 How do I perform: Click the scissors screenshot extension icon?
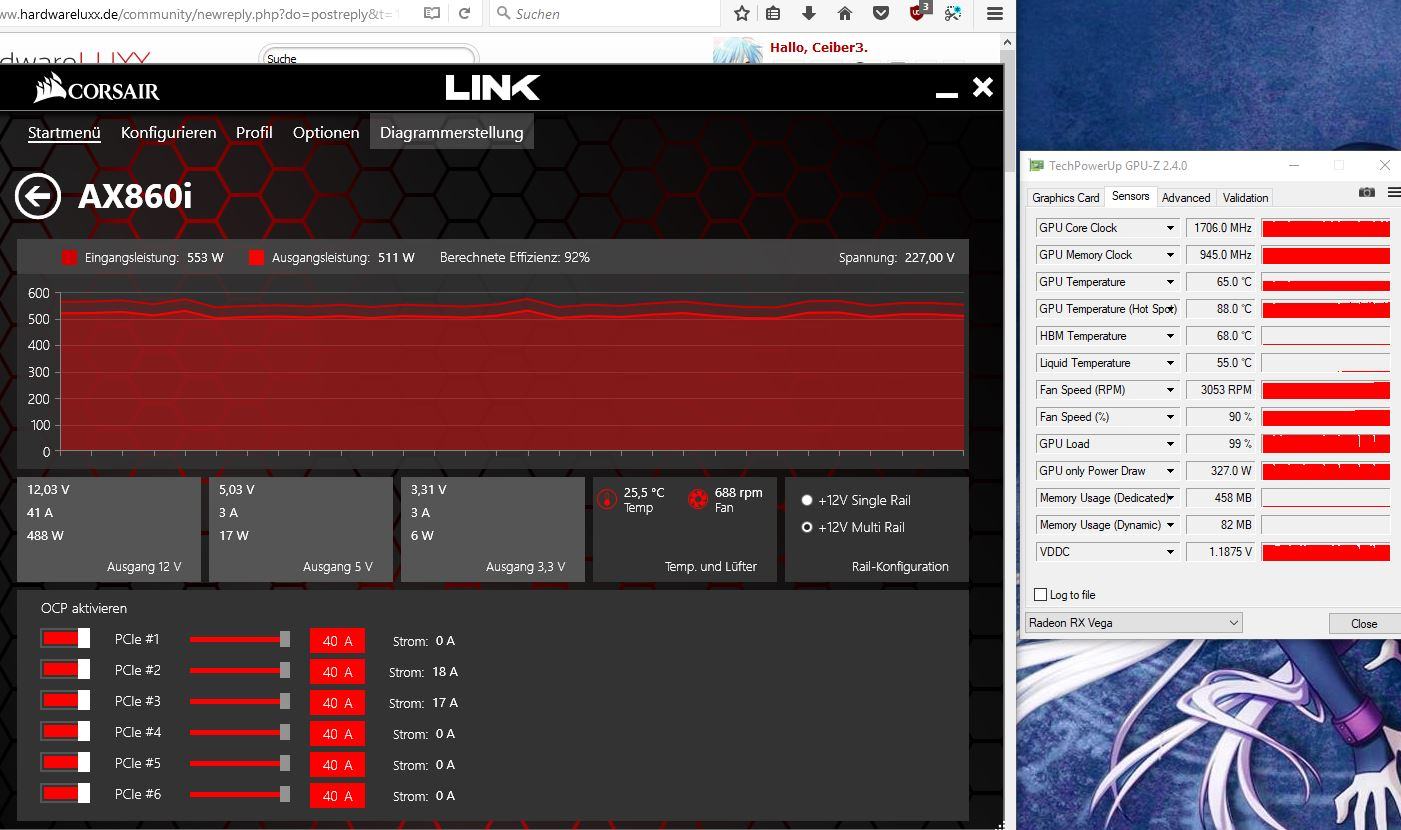(x=953, y=13)
